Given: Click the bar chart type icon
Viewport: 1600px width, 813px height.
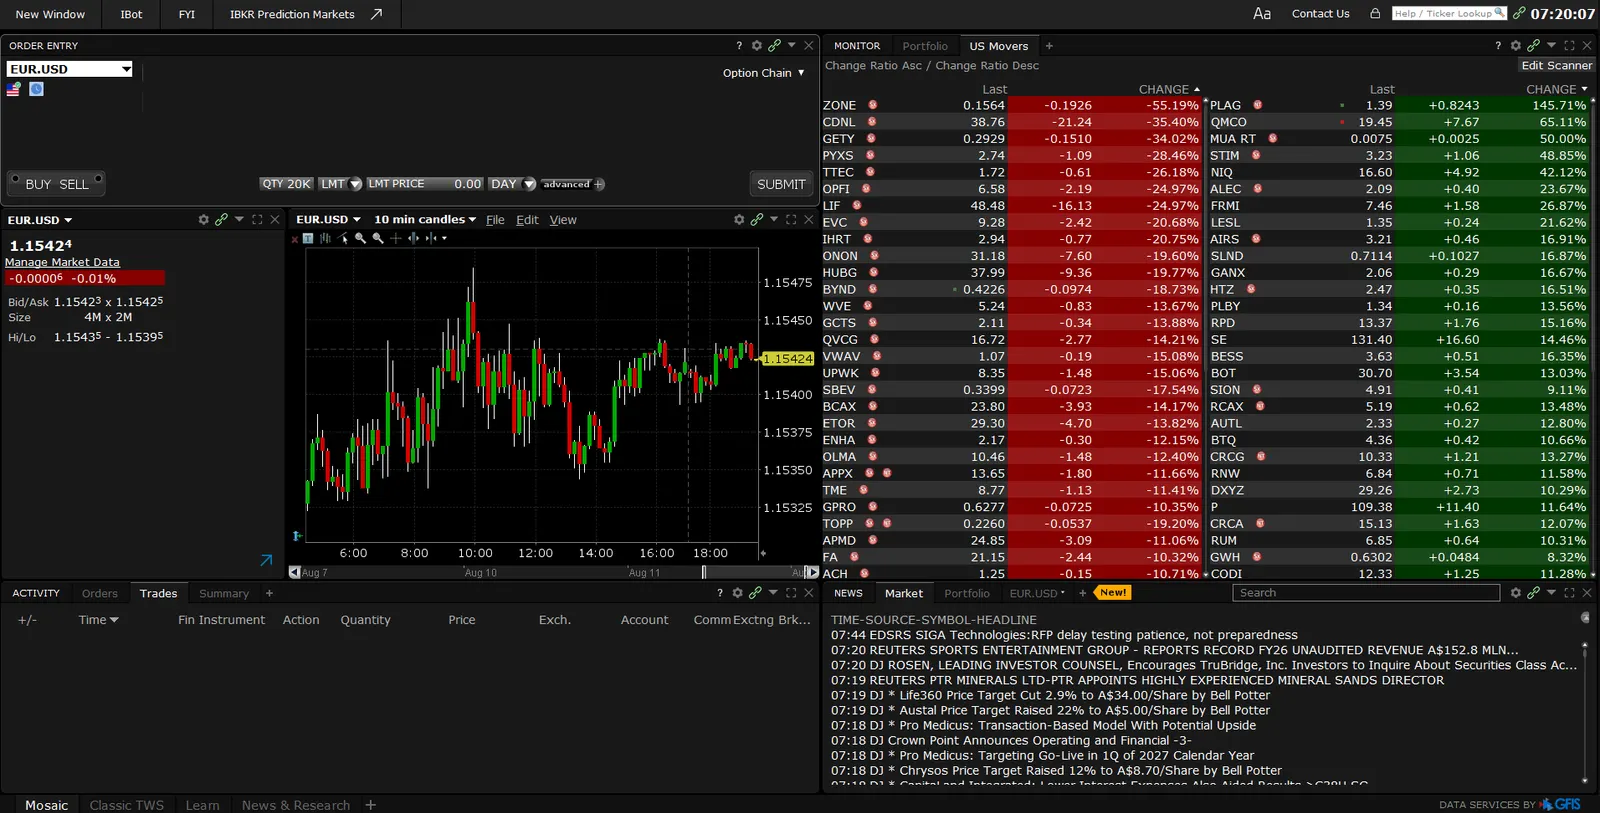Looking at the screenshot, I should [325, 238].
